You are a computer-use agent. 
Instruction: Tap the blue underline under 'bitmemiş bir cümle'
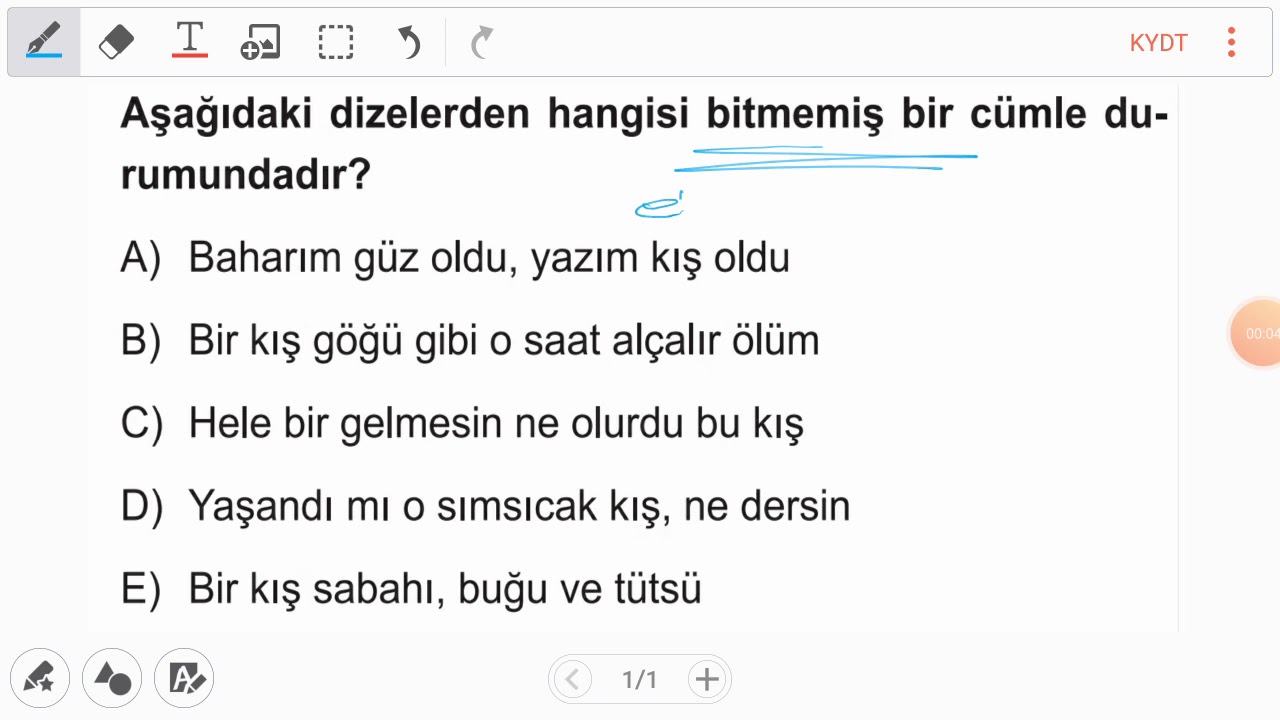coord(825,158)
